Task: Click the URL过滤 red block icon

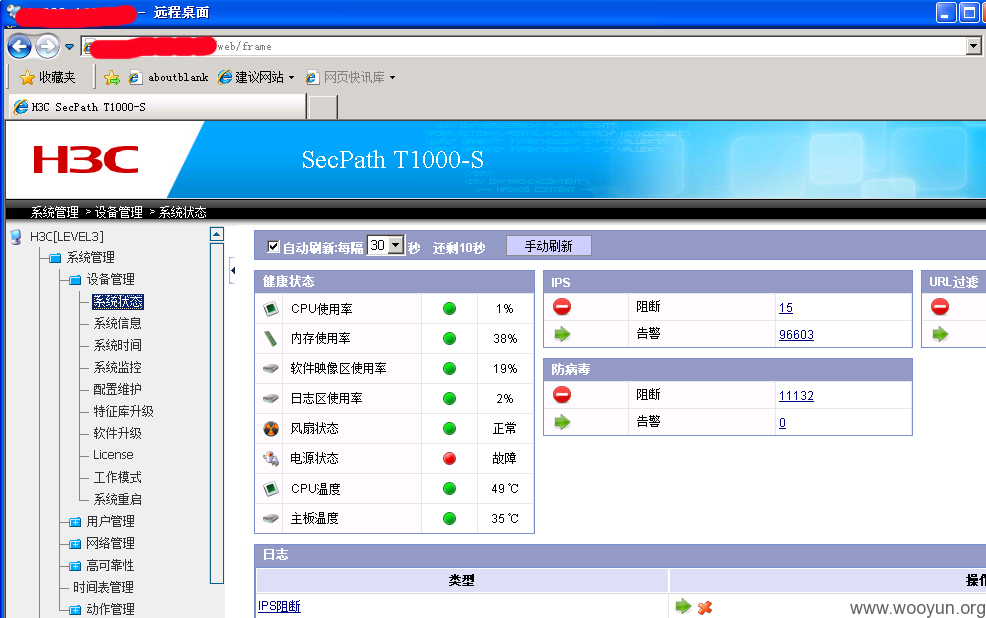Action: point(940,307)
